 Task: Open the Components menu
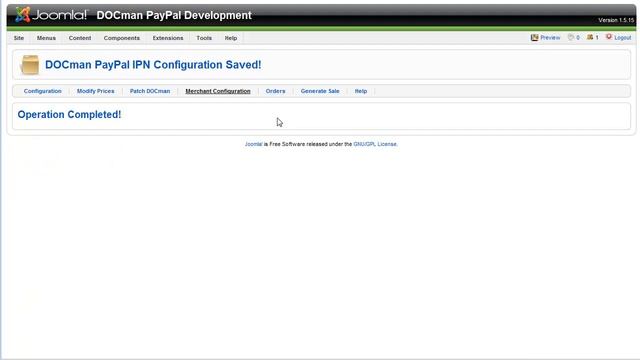[122, 38]
